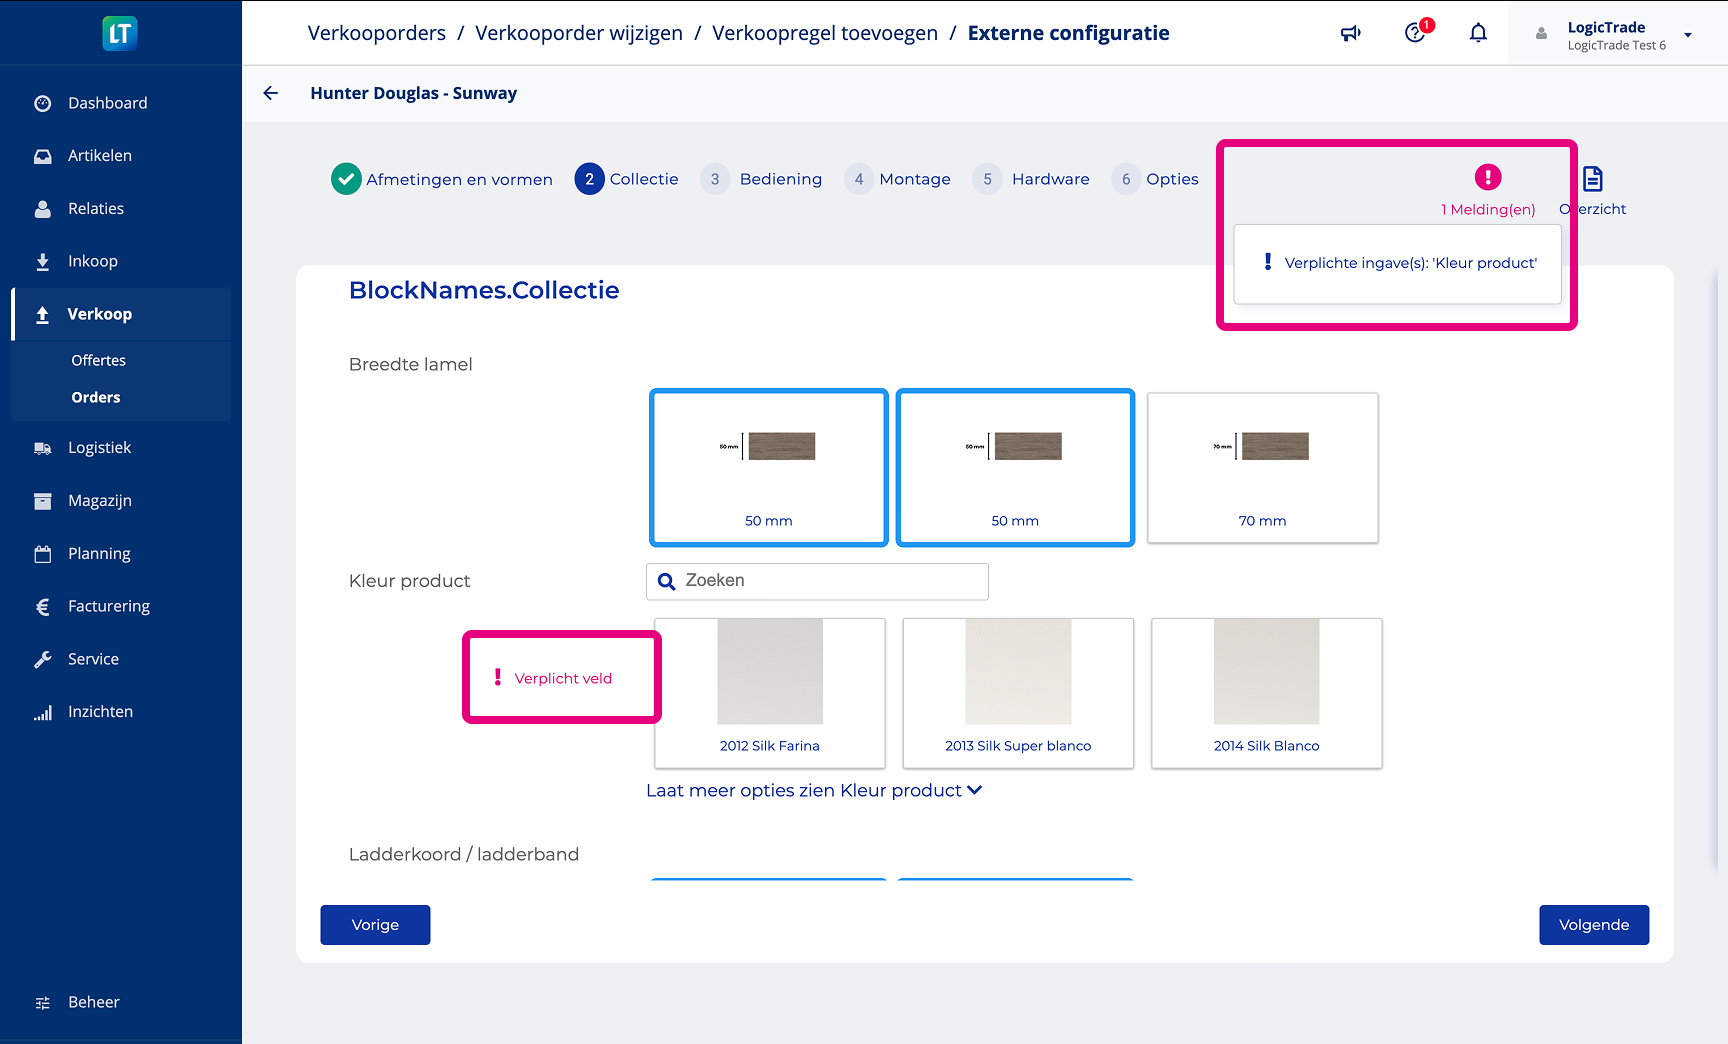
Task: Open Dashboard from the sidebar
Action: [x=107, y=103]
